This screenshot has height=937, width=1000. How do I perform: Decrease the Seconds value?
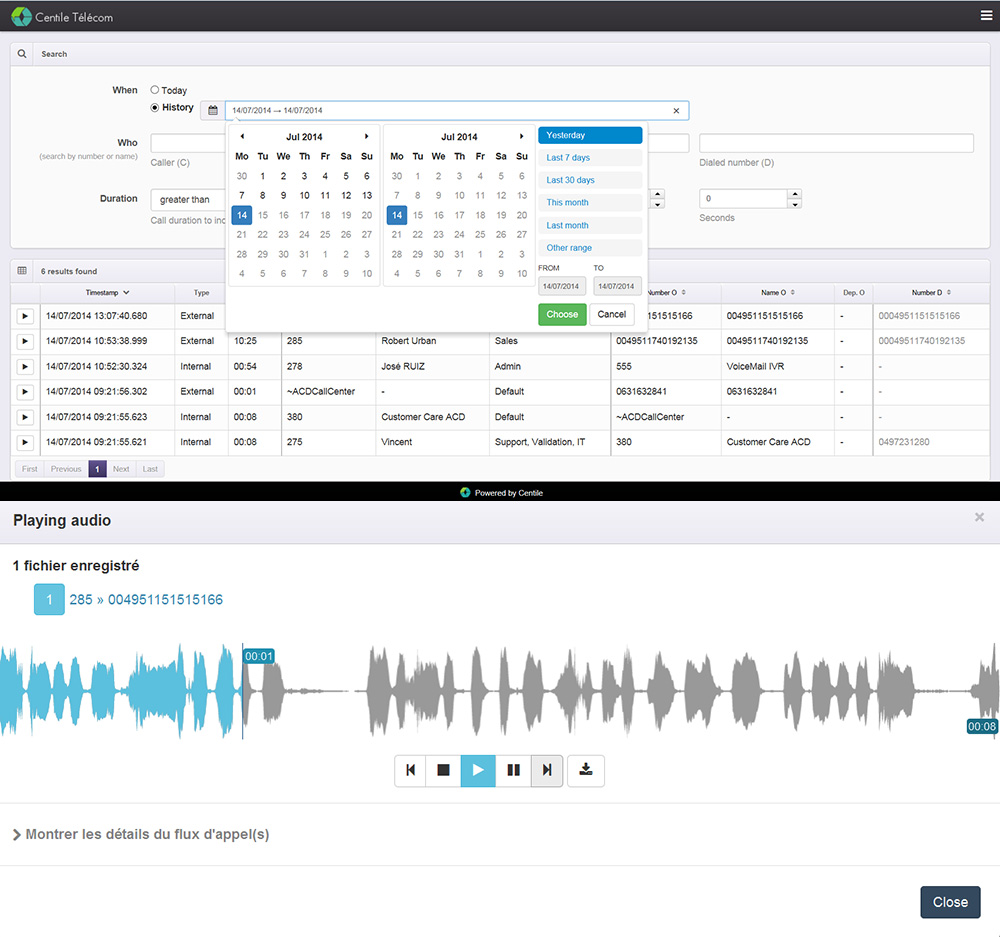(x=795, y=204)
